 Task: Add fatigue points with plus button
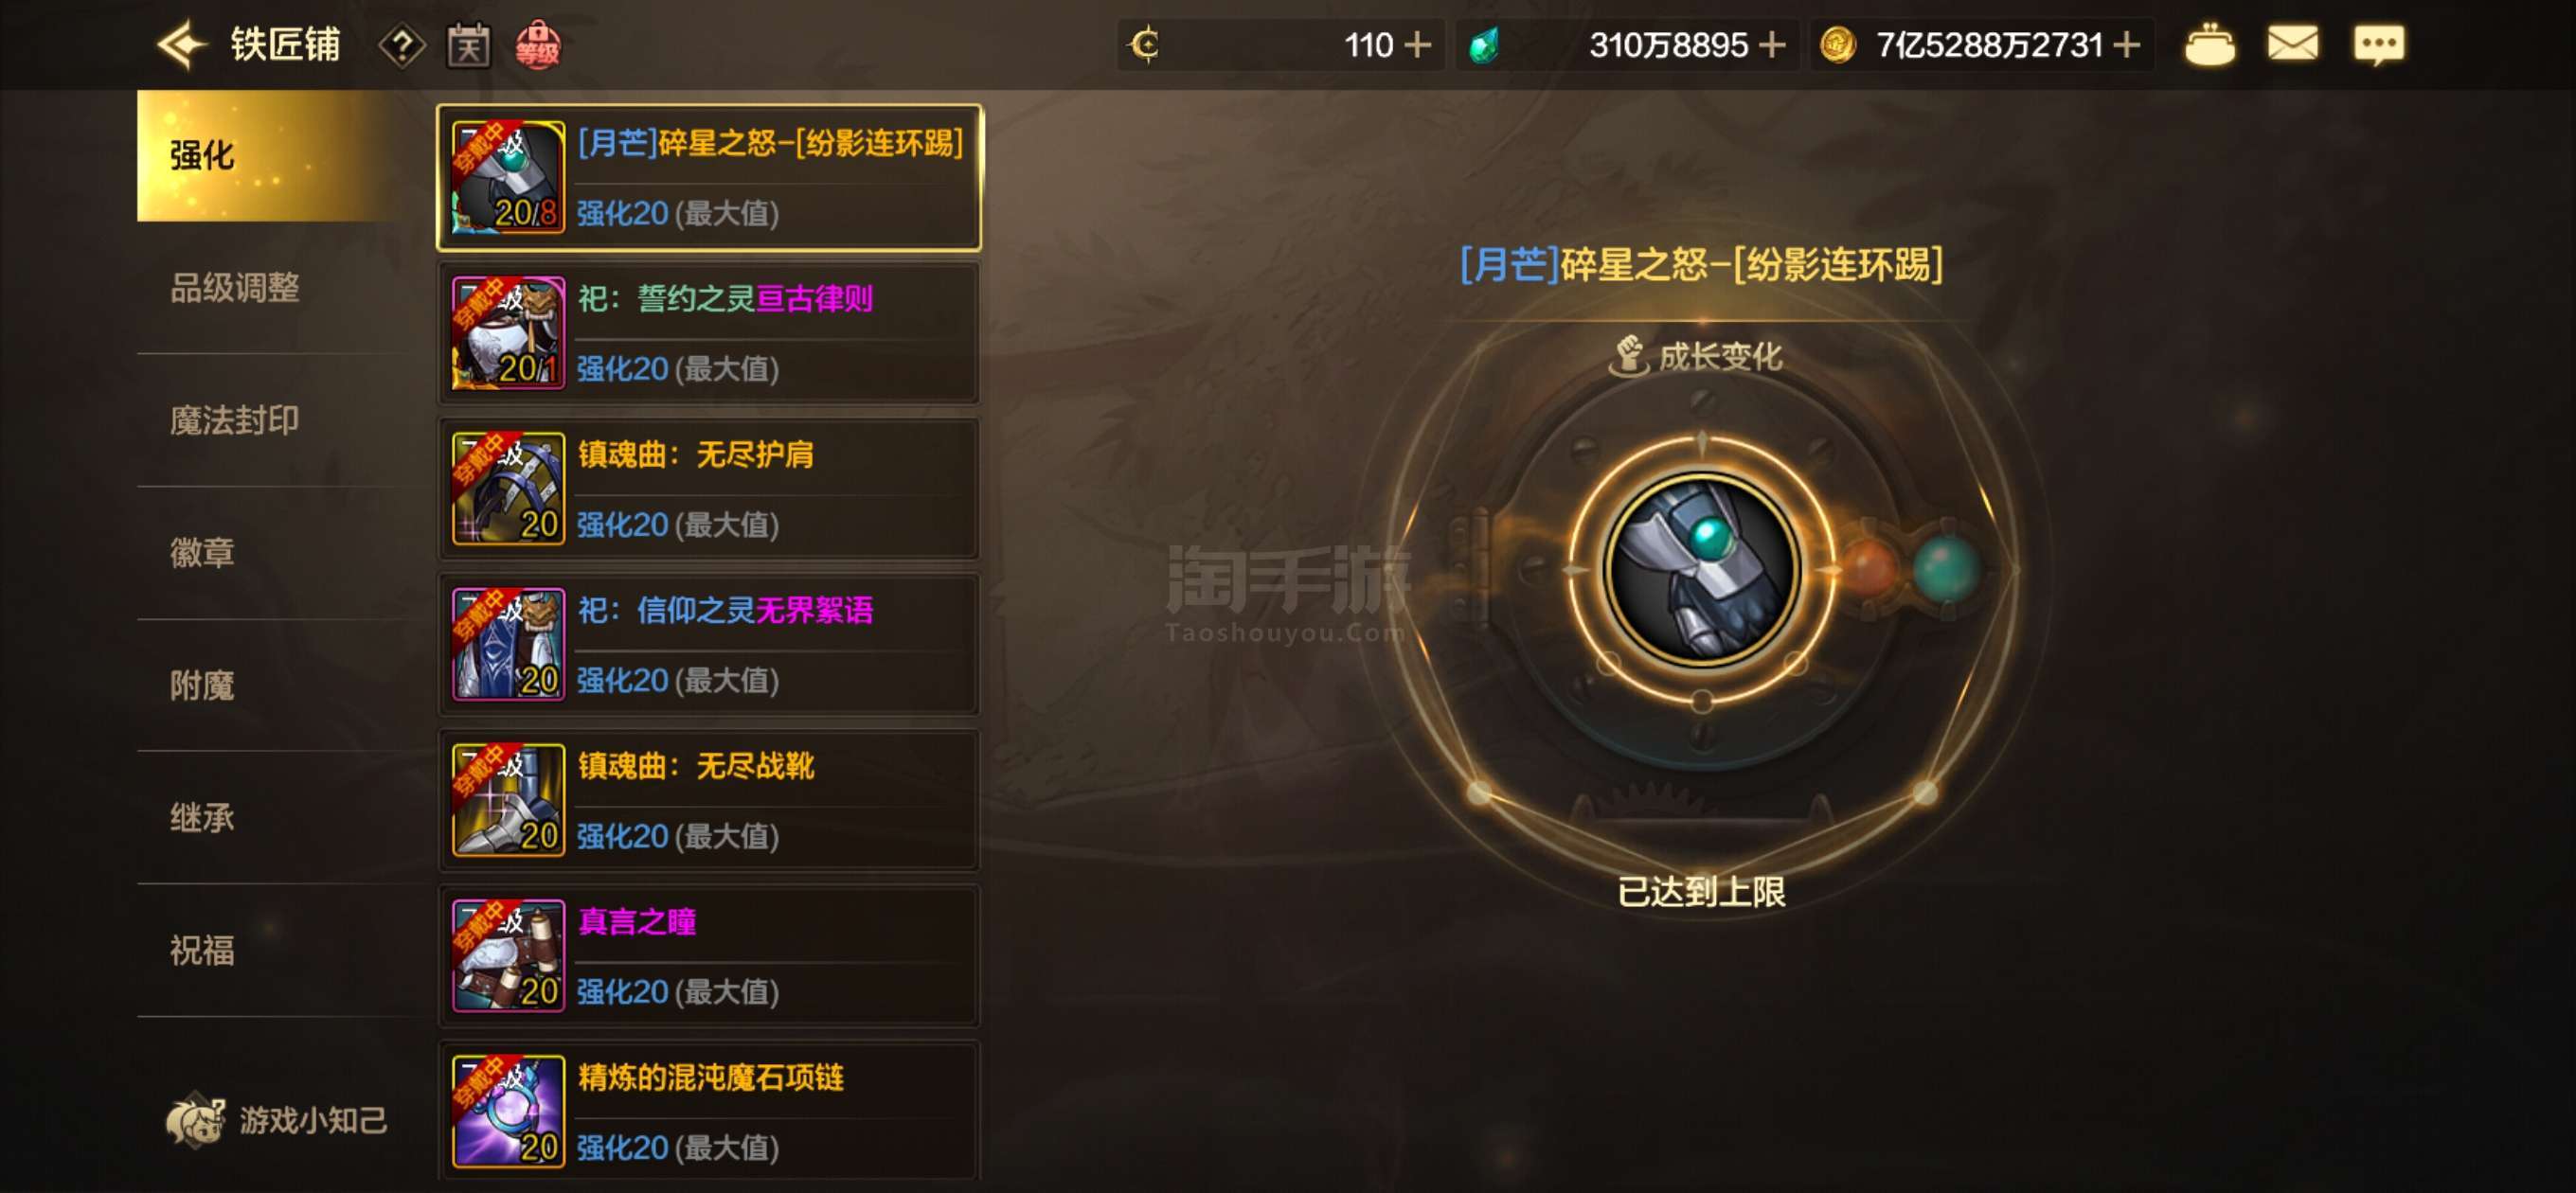[1417, 45]
